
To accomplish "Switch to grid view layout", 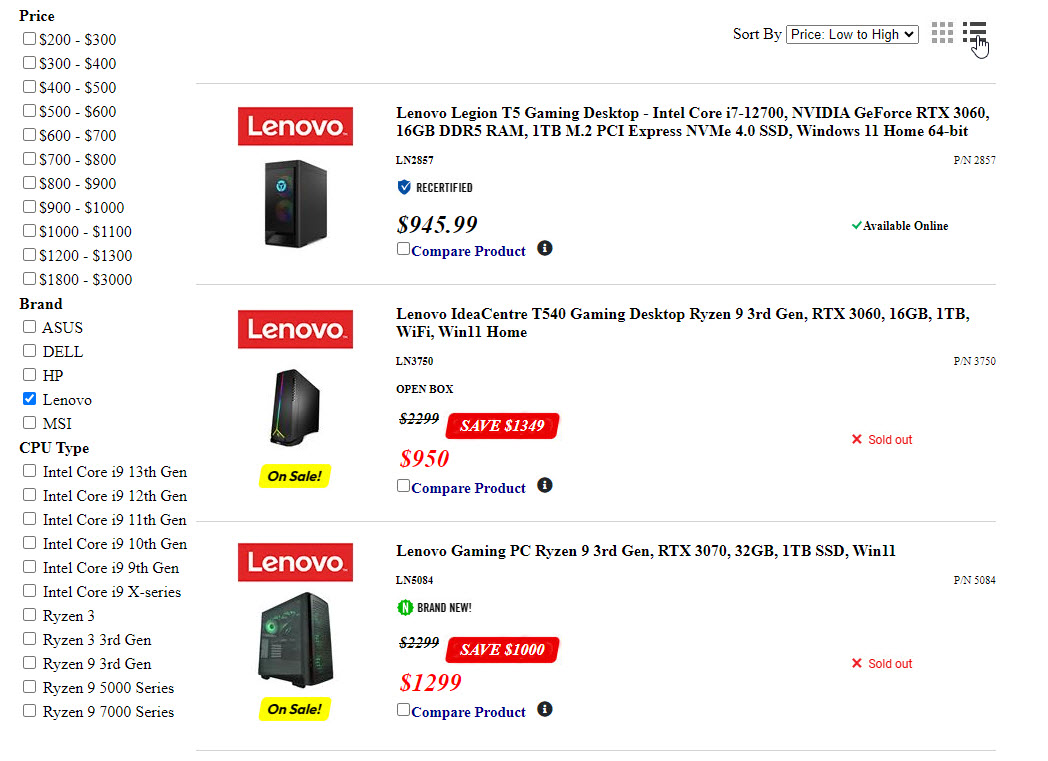I will 942,33.
